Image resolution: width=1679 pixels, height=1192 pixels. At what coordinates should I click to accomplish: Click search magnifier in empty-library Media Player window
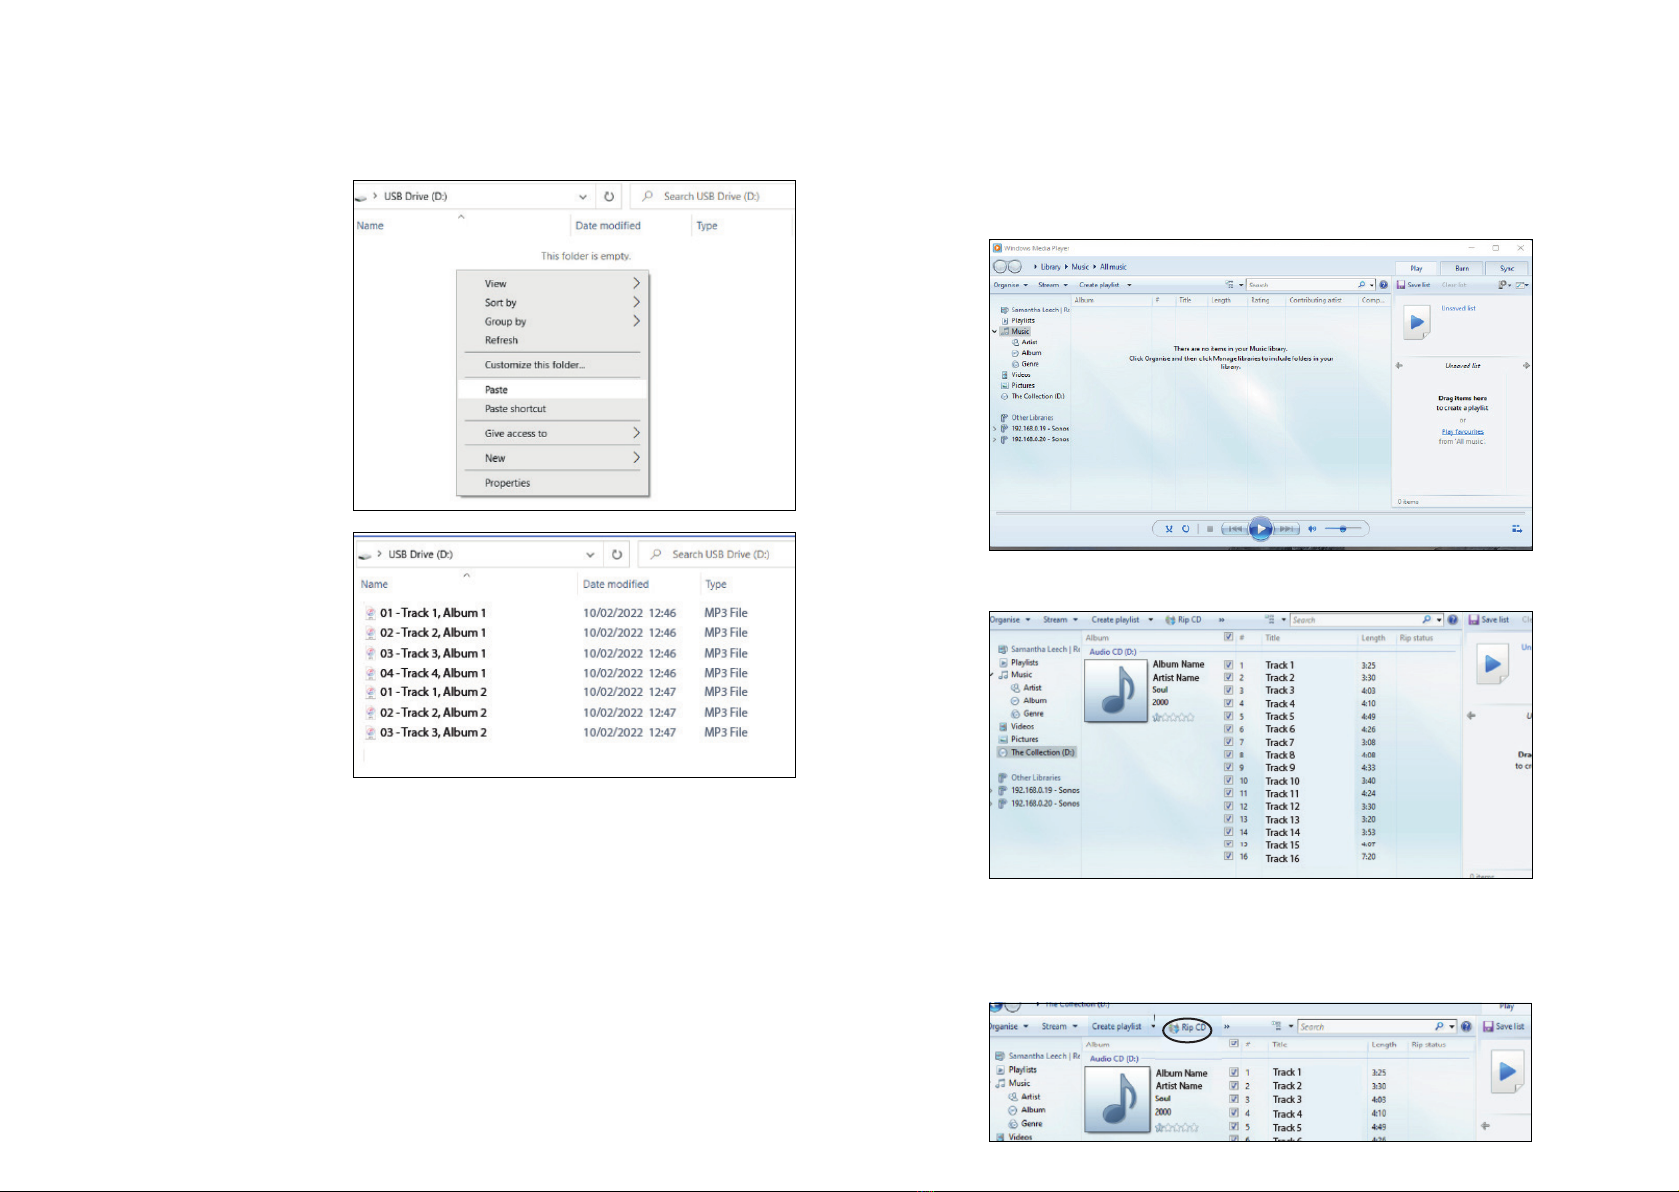point(1361,285)
